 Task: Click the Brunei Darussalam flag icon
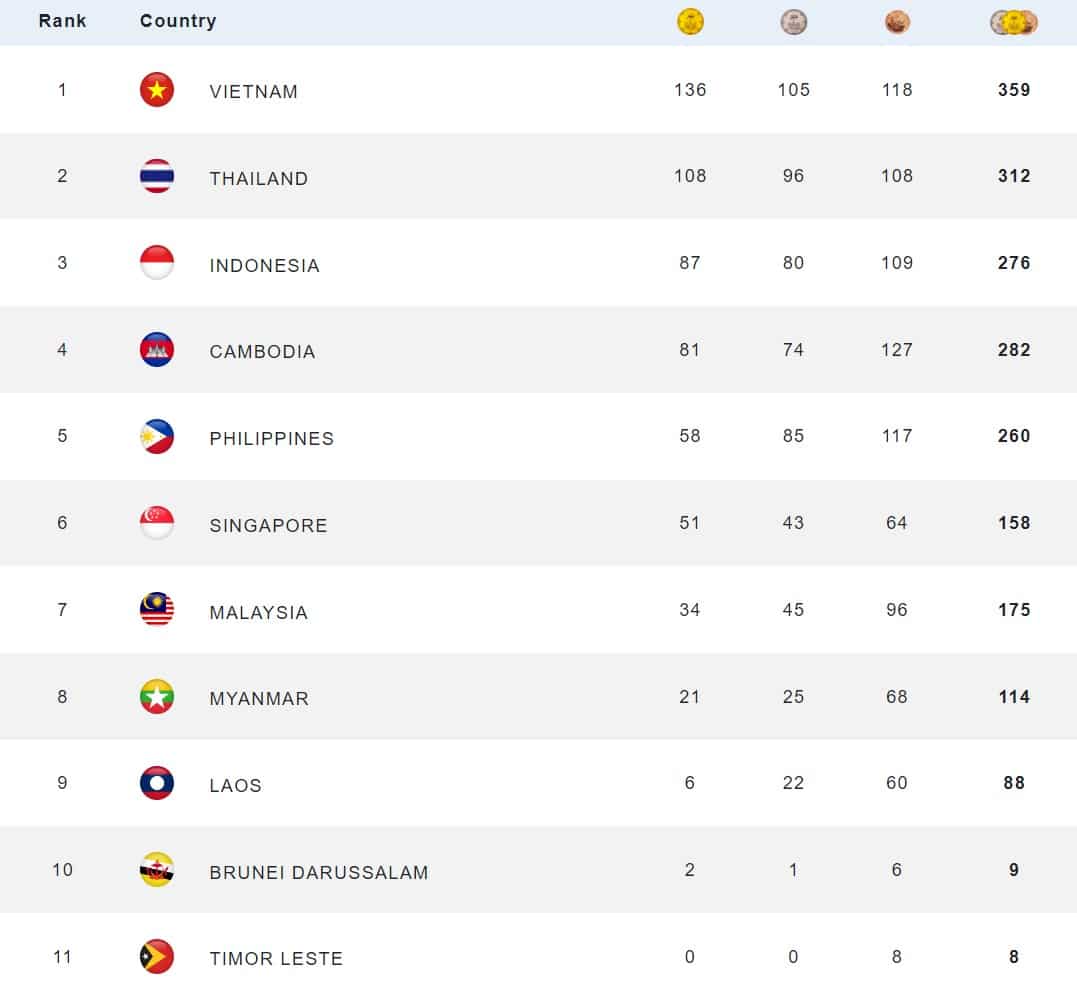coord(157,870)
